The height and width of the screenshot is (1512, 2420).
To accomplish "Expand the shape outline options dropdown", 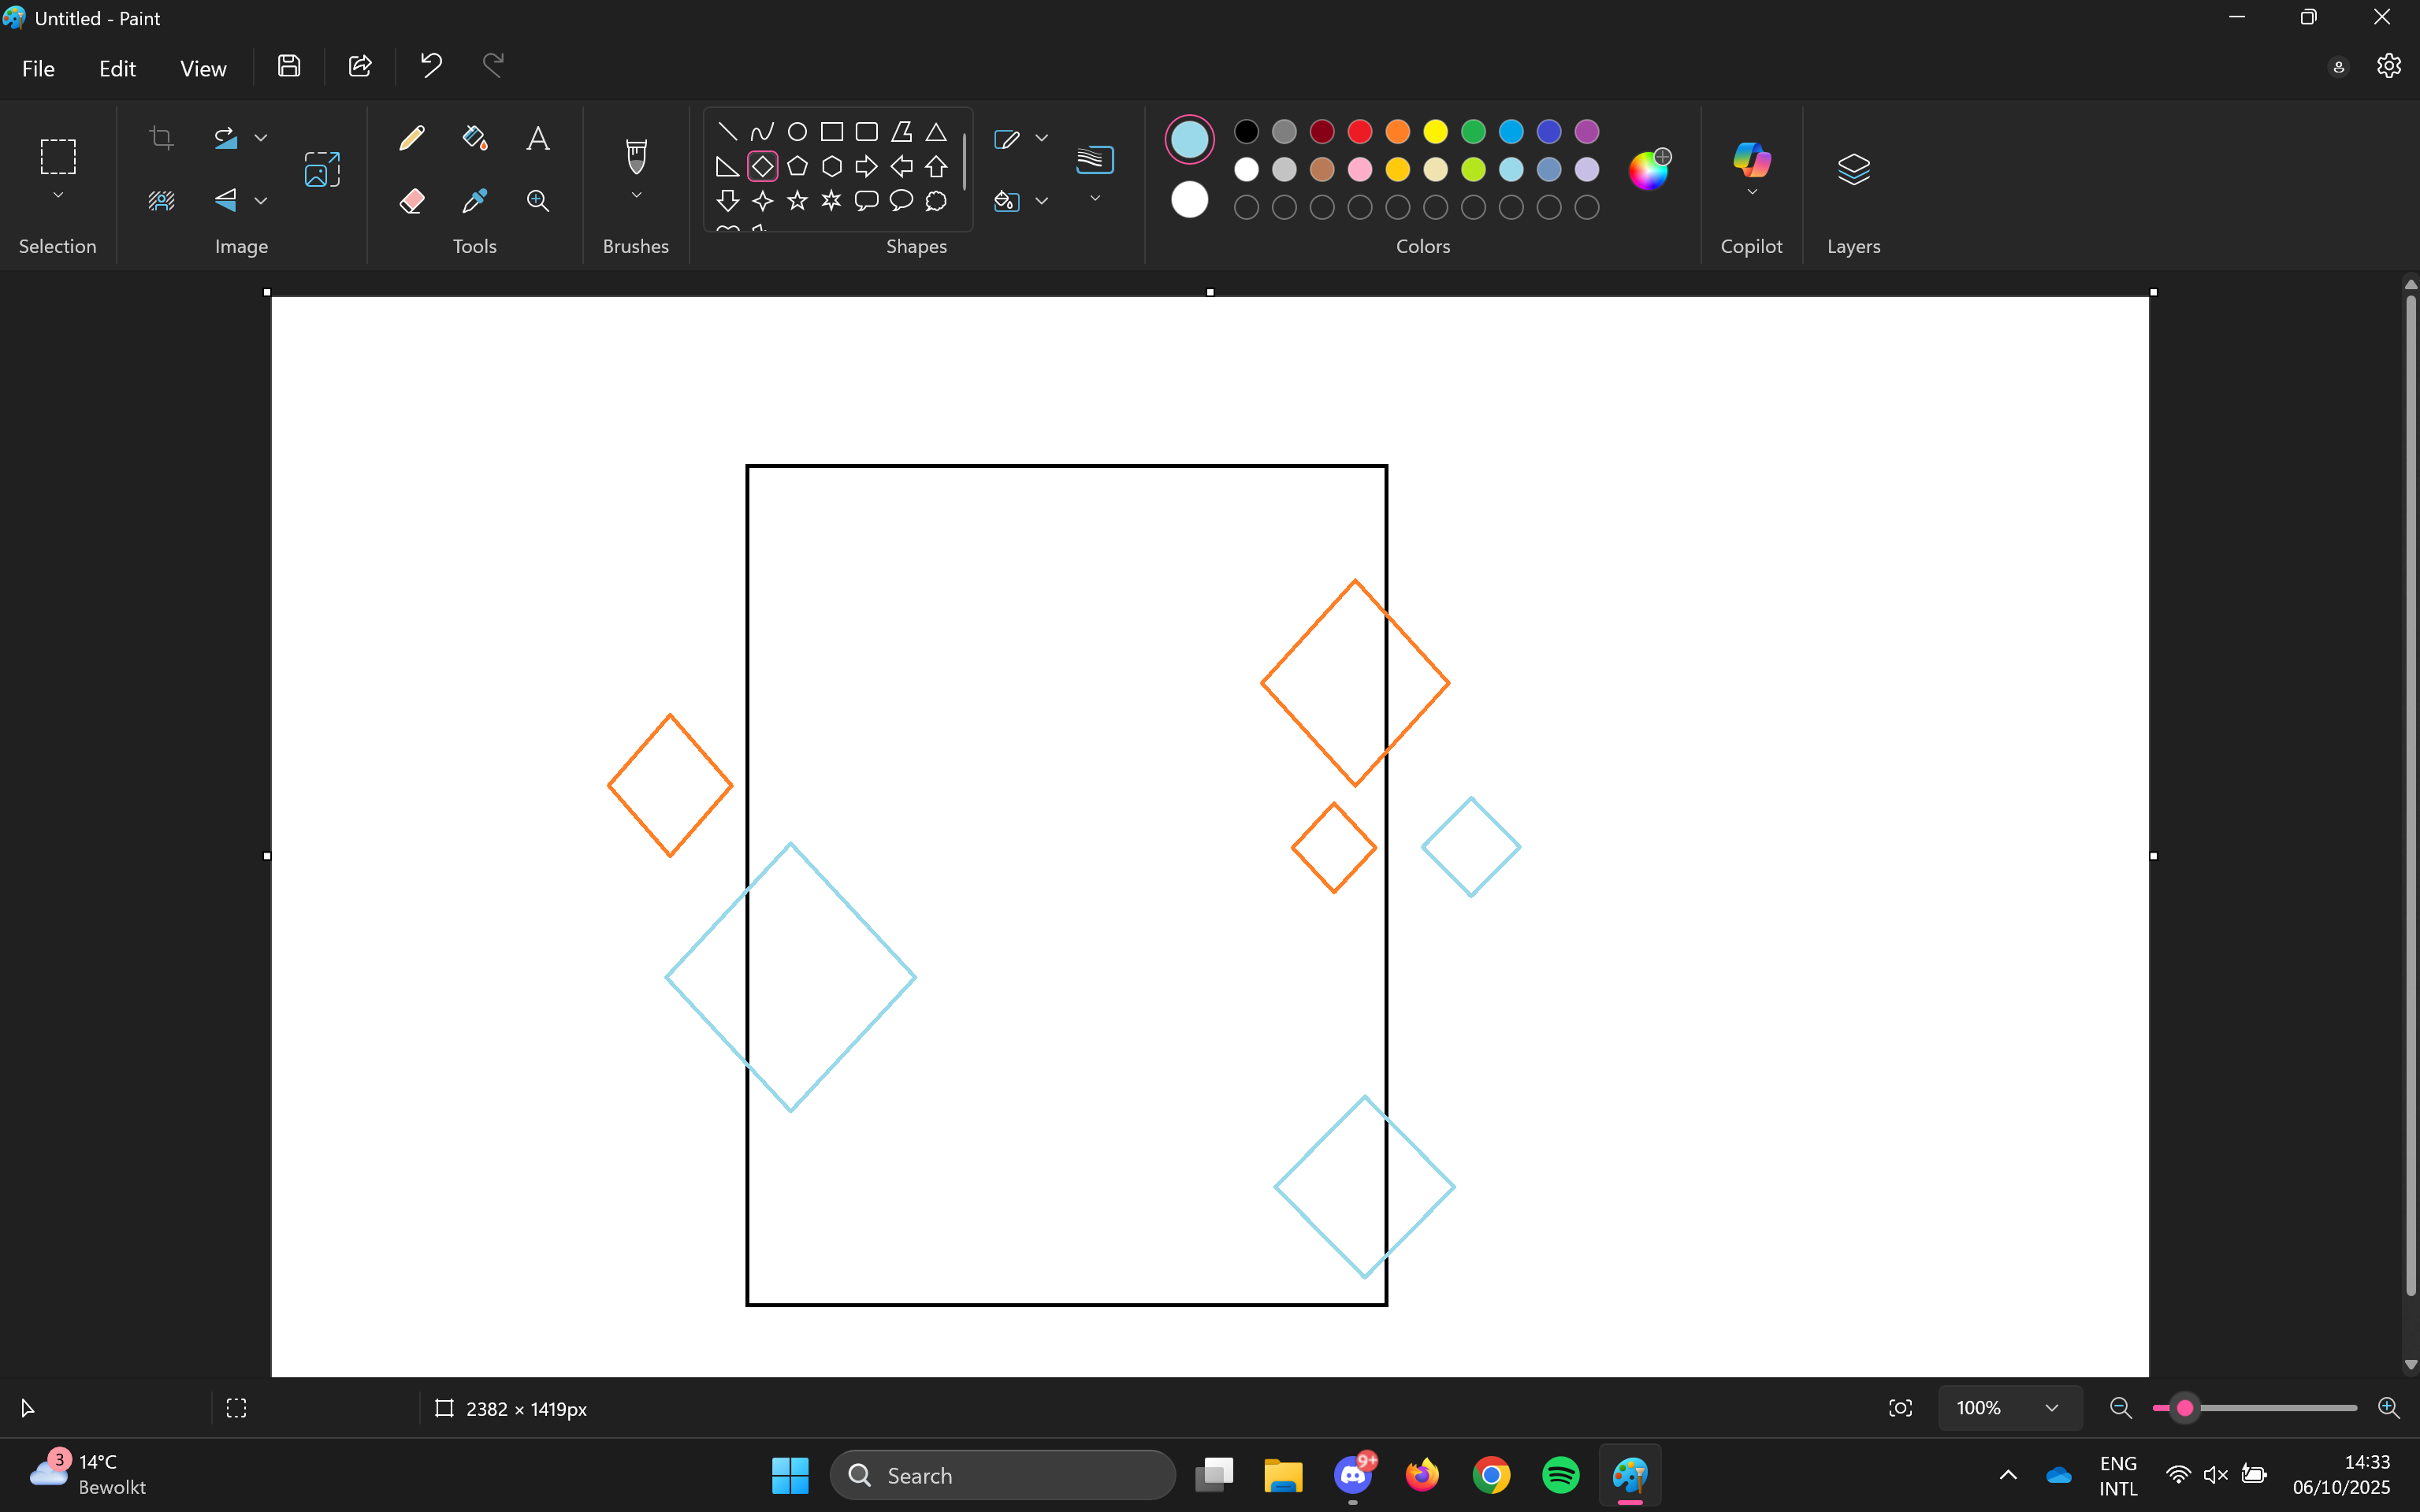I will click(1041, 138).
